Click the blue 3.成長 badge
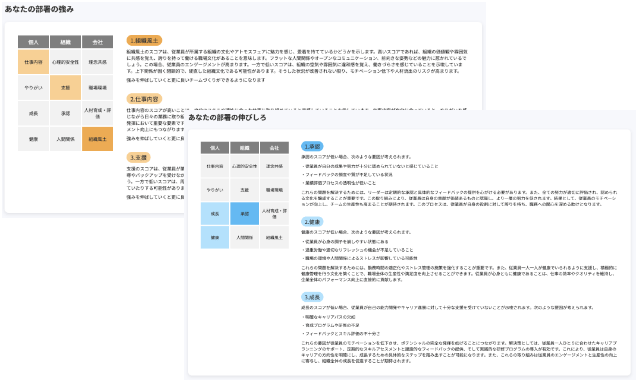 (x=312, y=297)
